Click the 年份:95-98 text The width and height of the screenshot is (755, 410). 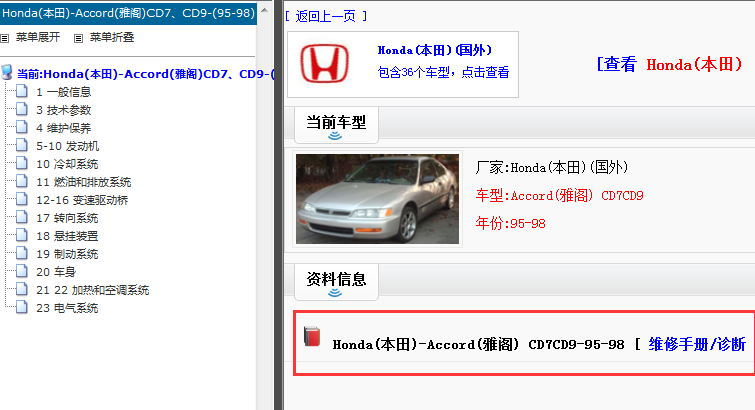pos(510,223)
